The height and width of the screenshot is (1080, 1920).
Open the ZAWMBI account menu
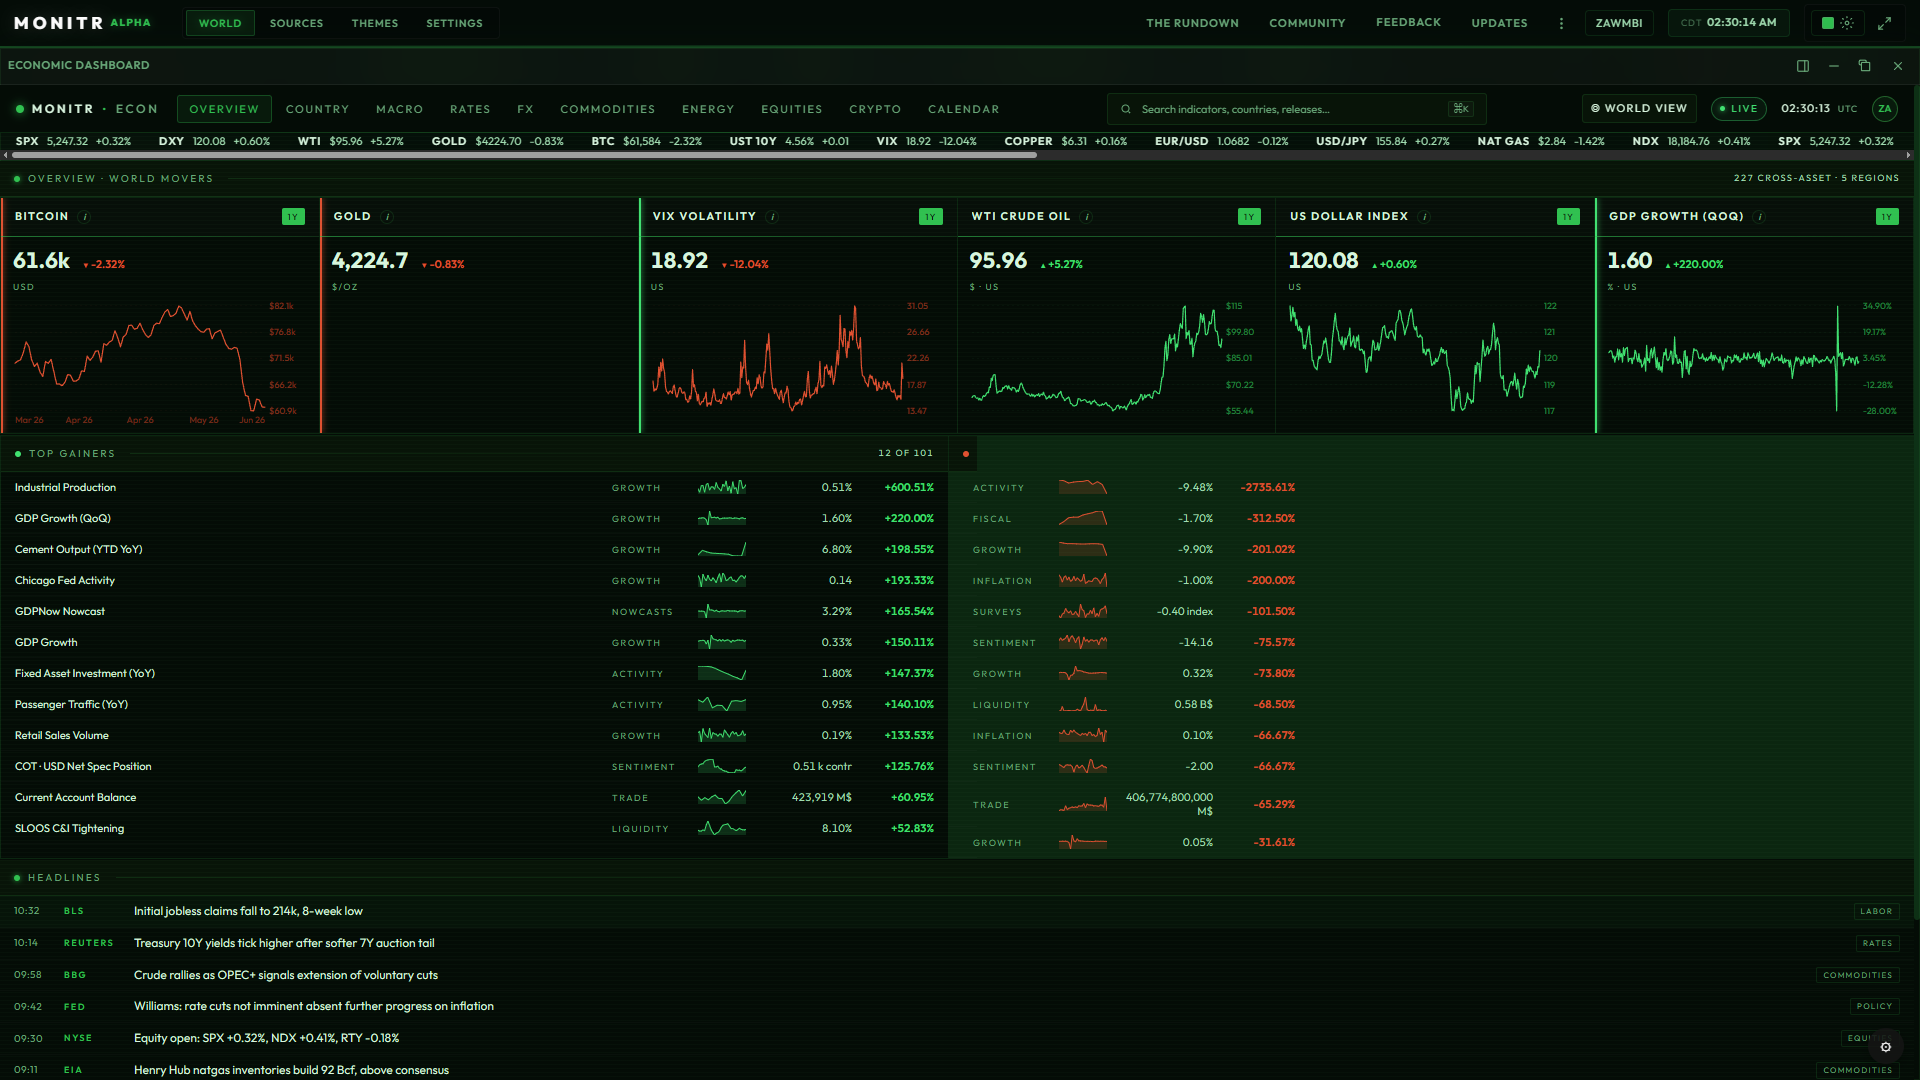(1618, 23)
